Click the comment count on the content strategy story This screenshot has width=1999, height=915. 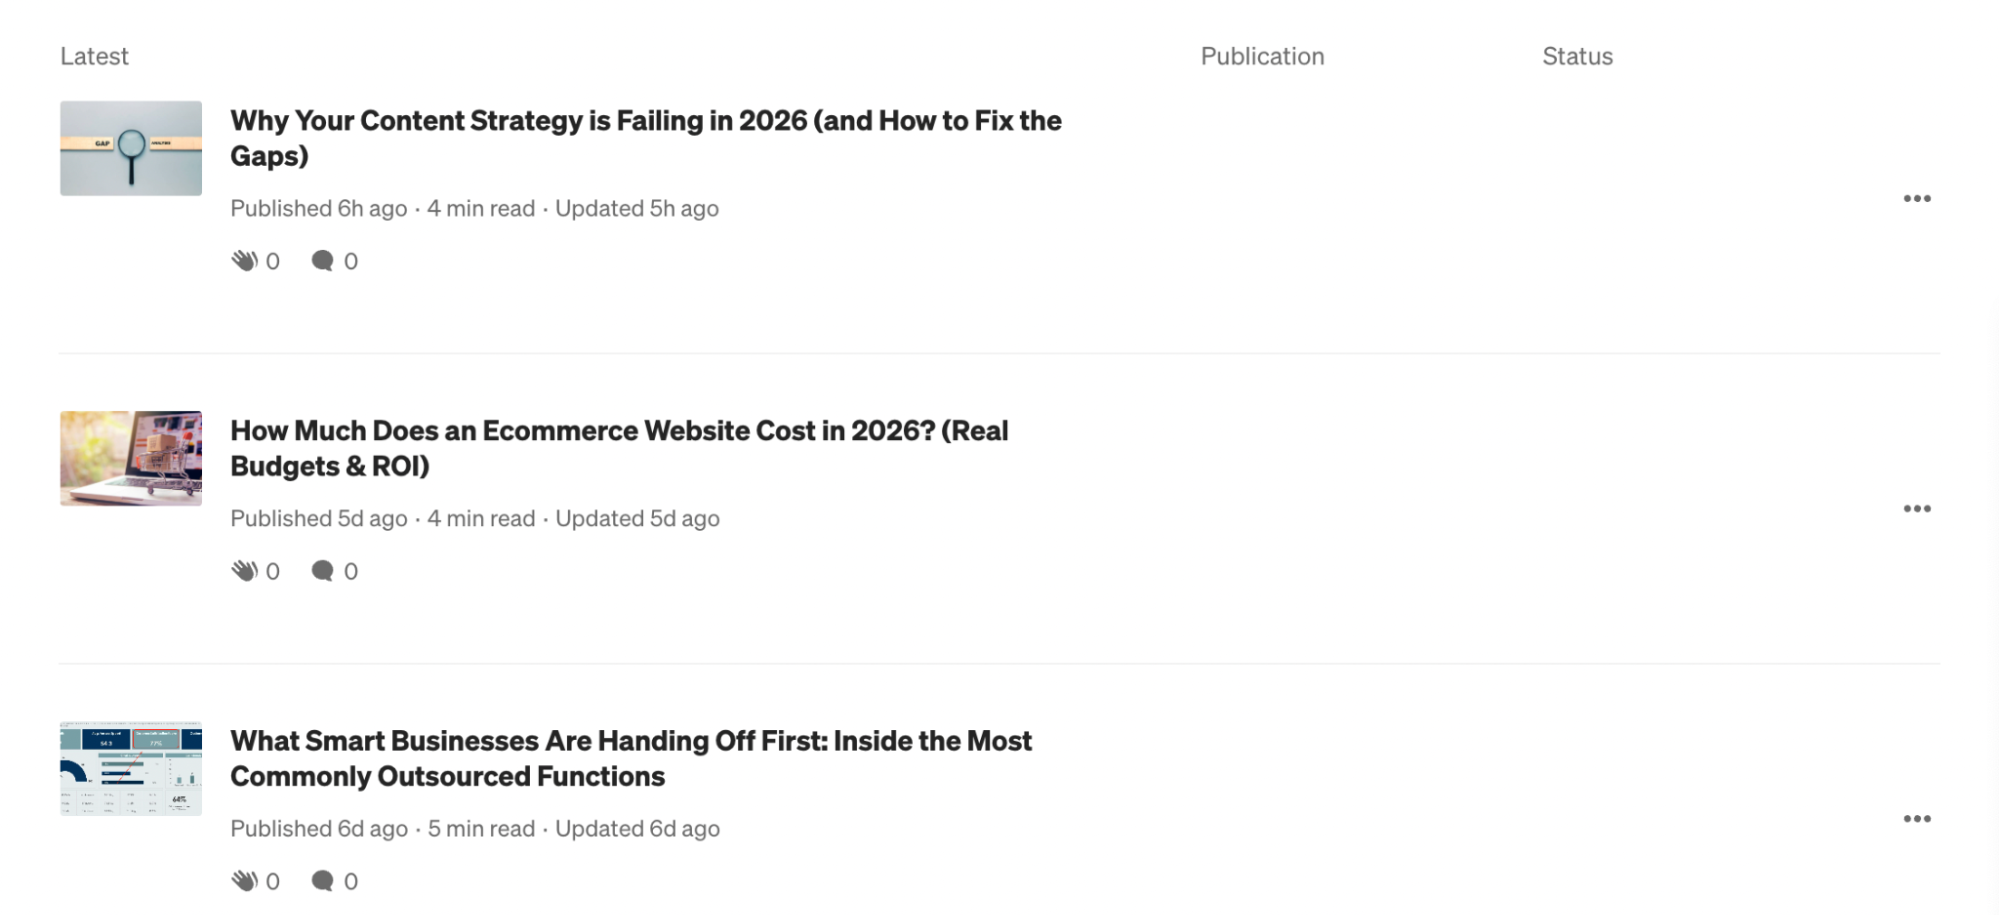click(349, 260)
